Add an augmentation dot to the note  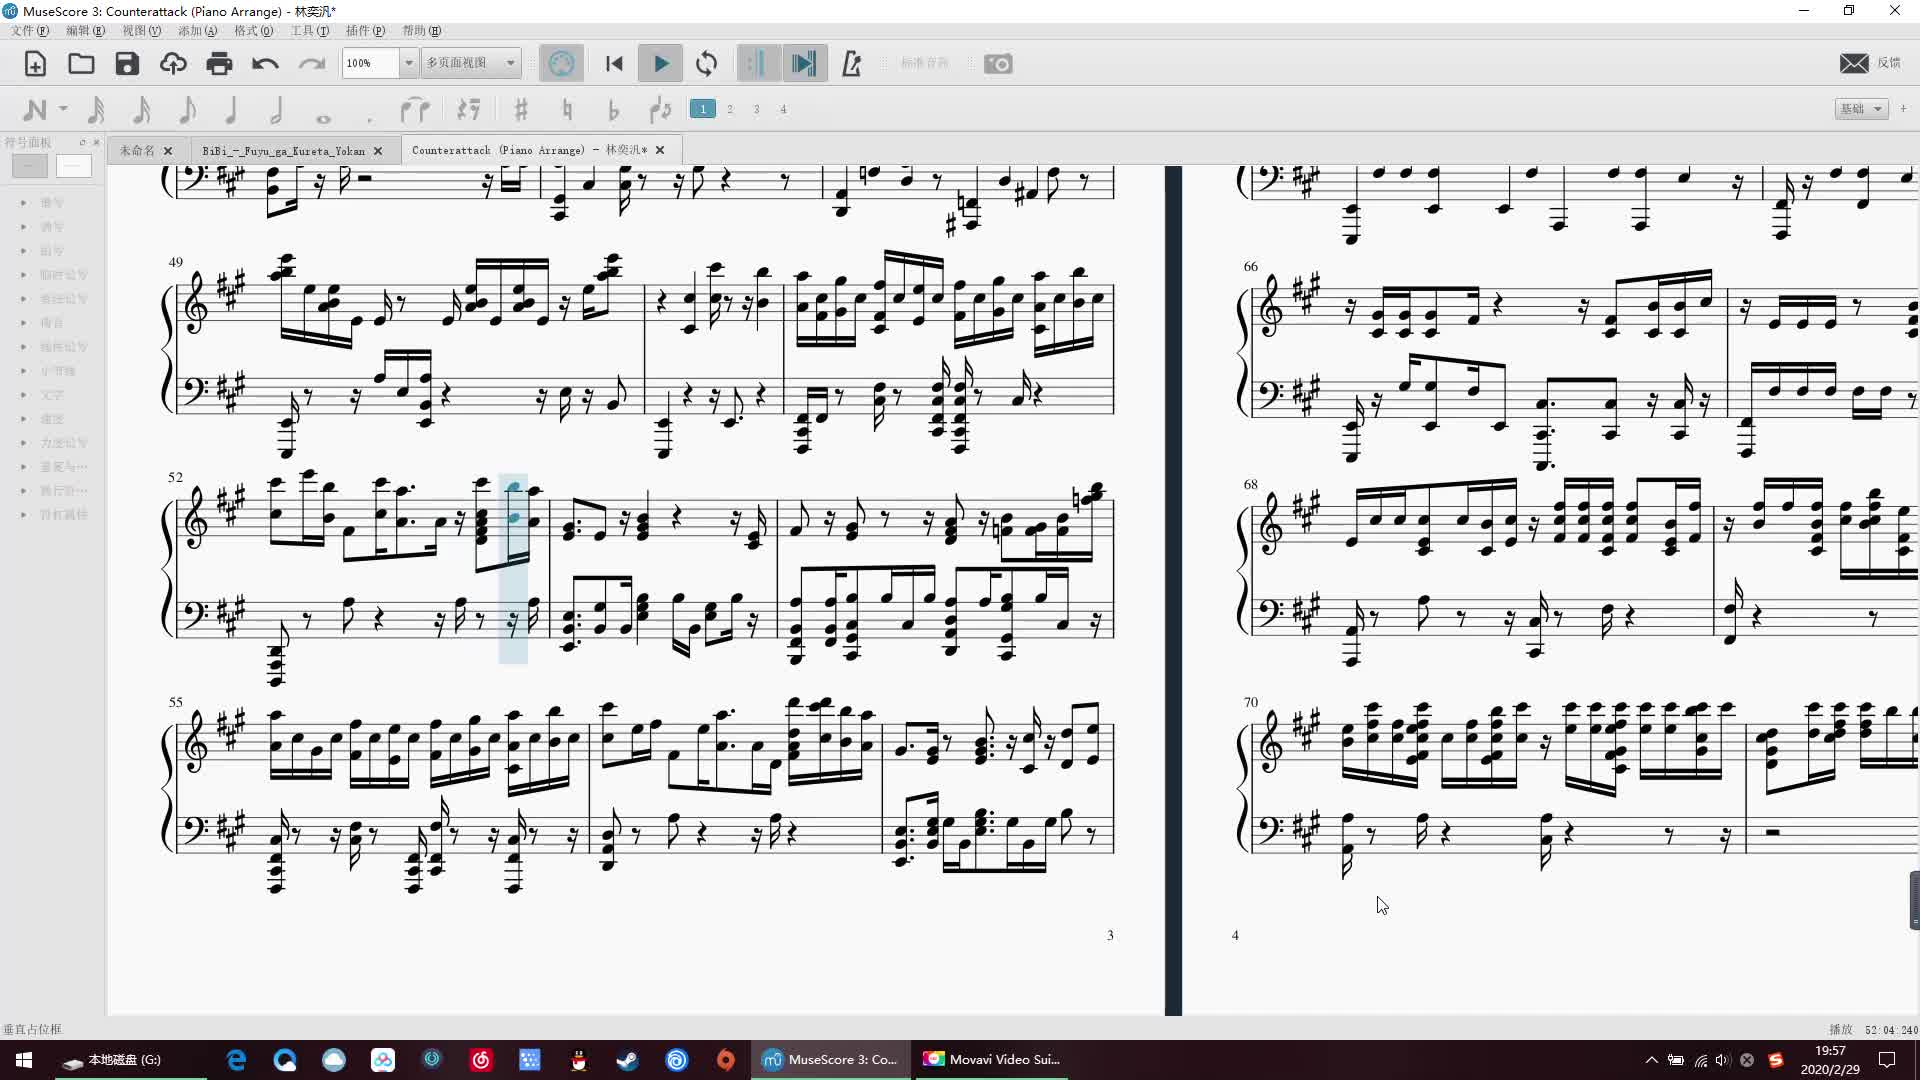pyautogui.click(x=369, y=118)
